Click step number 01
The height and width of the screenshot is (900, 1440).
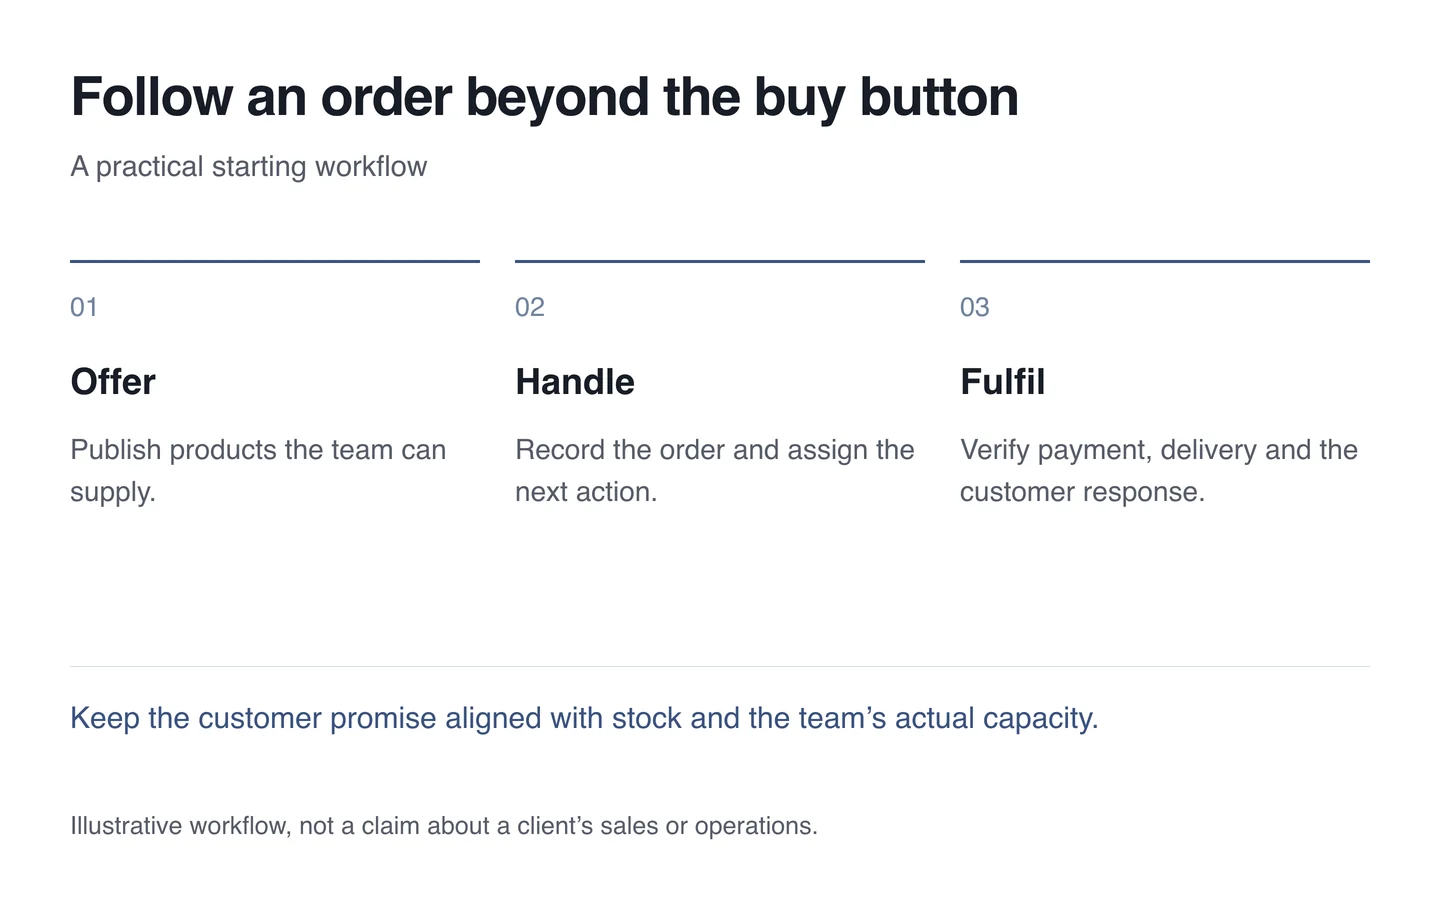click(x=84, y=307)
